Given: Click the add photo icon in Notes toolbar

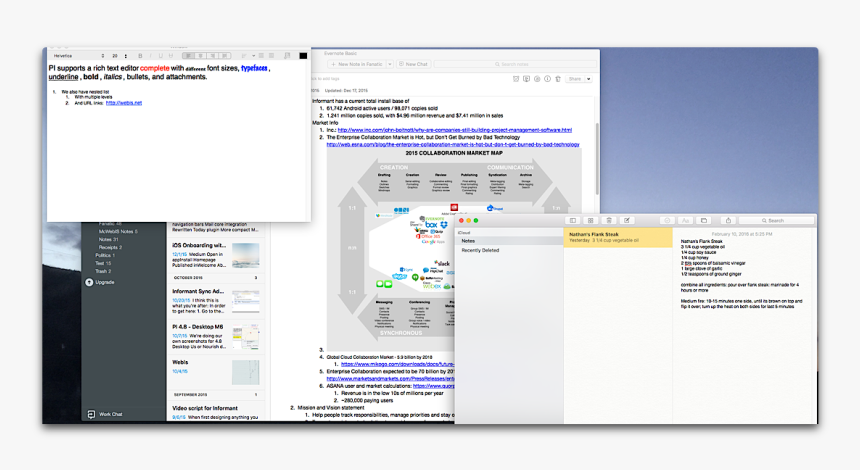Looking at the screenshot, I should (704, 220).
